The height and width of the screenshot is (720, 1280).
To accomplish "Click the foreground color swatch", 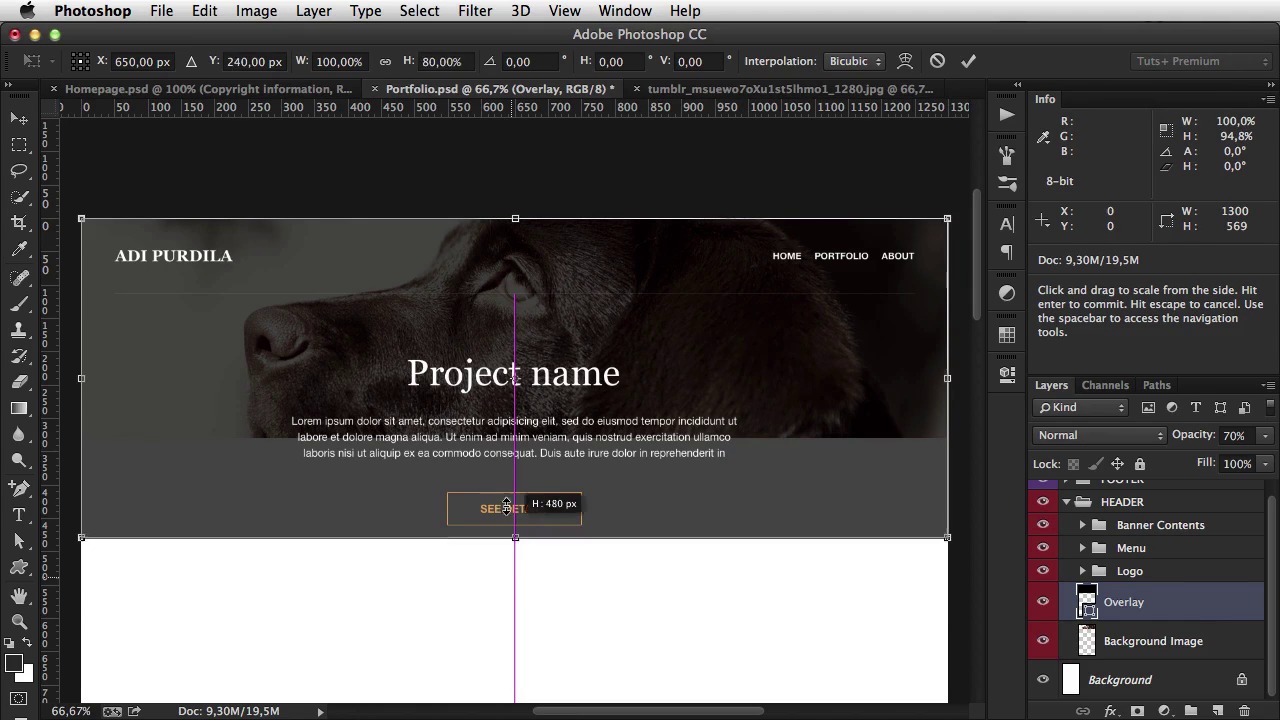I will [14, 663].
